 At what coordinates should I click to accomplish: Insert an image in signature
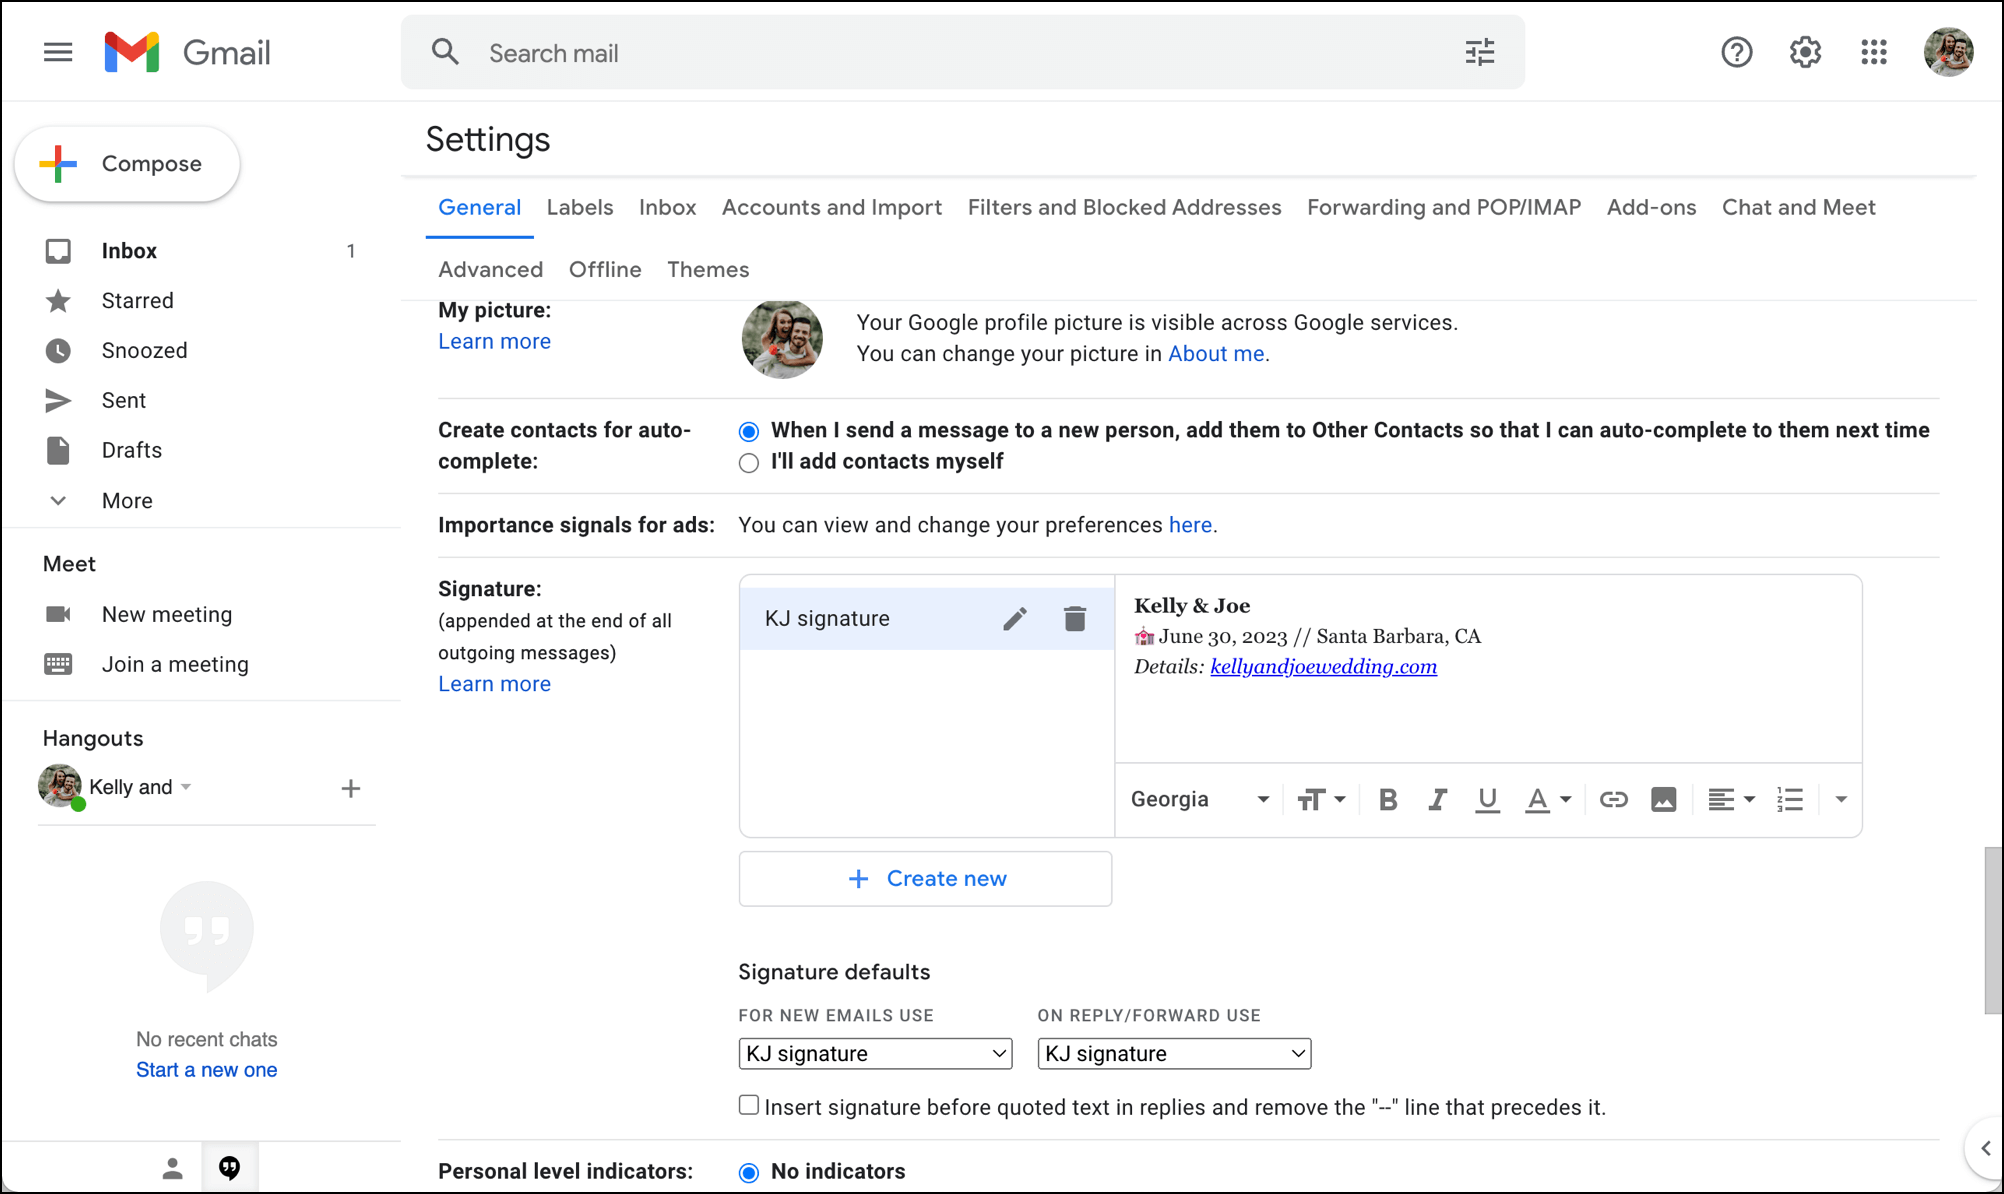tap(1663, 799)
